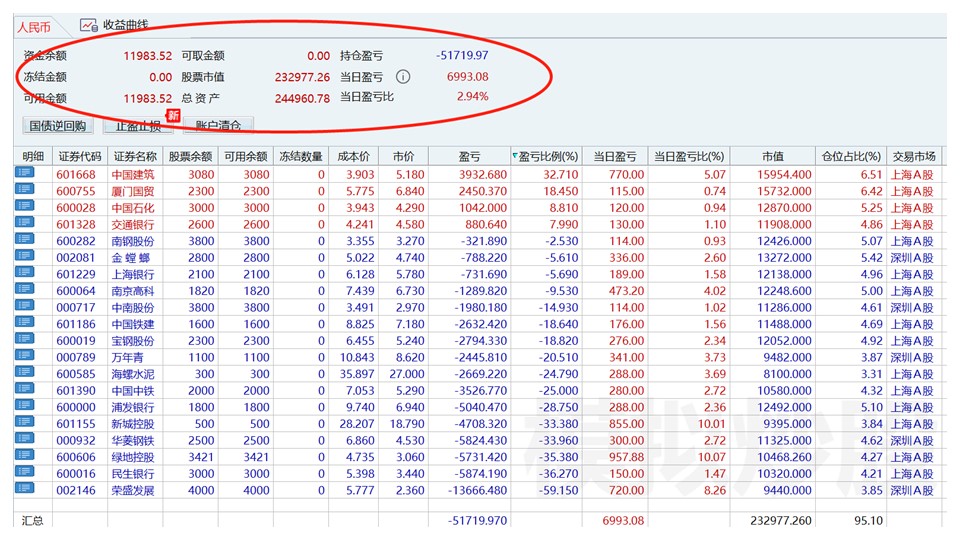Viewport: 960px width, 540px height.
Task: Click the 止盈止损 button
Action: pos(138,126)
